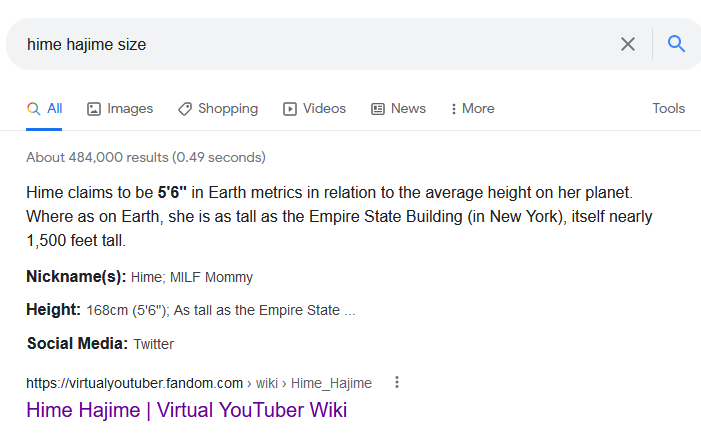Click the colorful All search icon
Image resolution: width=701 pixels, height=438 pixels.
33,109
